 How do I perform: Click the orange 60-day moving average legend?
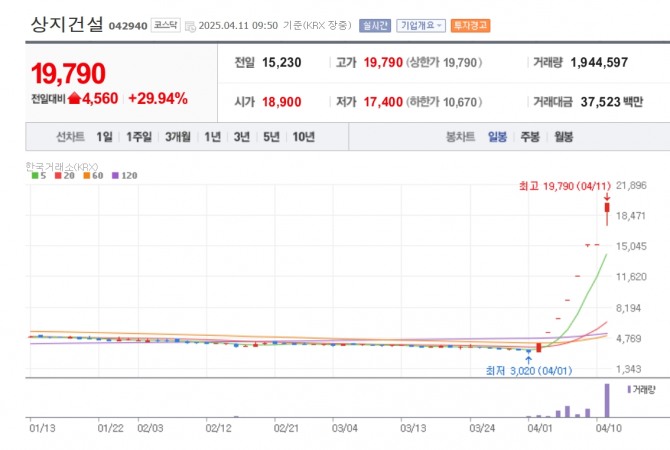(93, 176)
